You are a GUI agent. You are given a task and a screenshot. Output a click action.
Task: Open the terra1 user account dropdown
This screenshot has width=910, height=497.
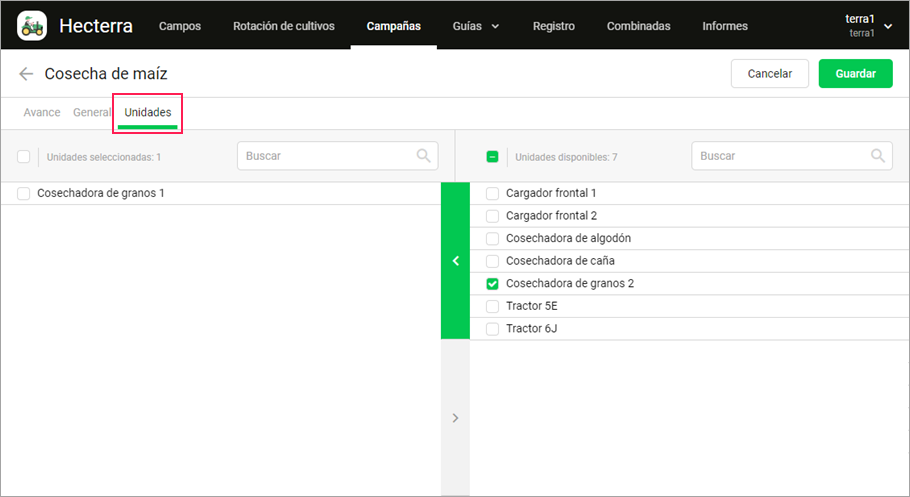coord(868,26)
